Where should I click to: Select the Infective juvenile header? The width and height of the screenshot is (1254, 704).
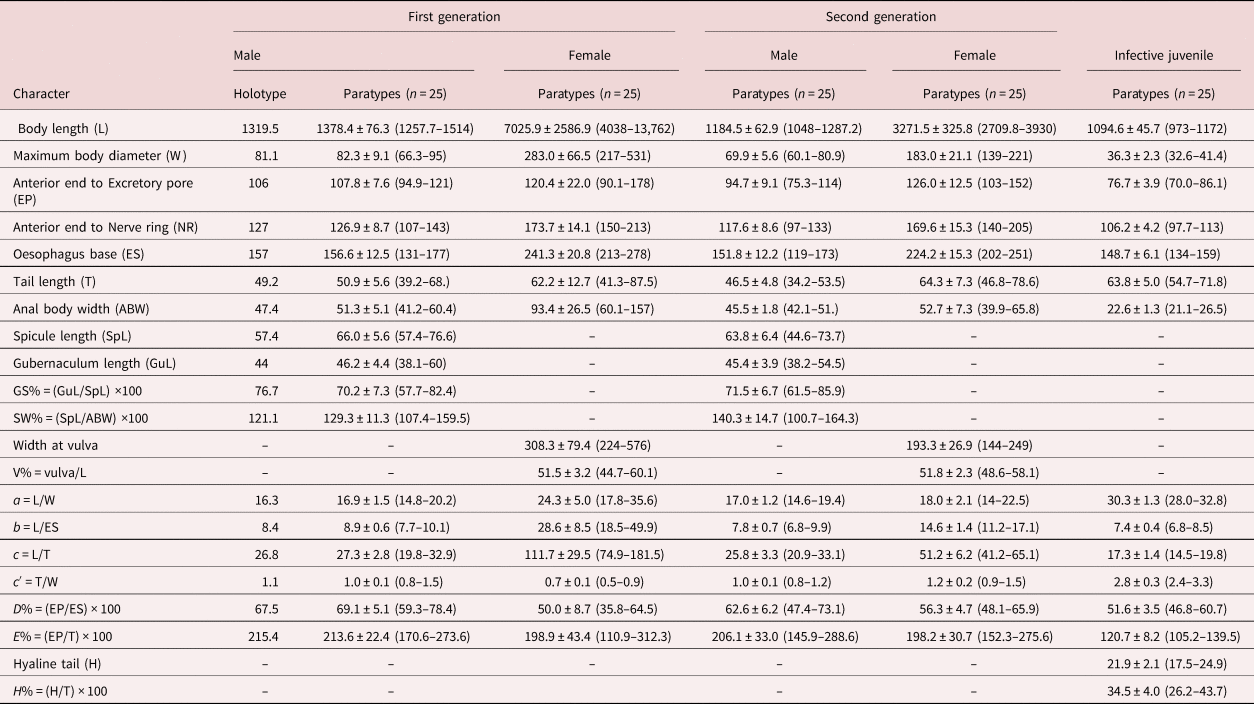pyautogui.click(x=1163, y=56)
